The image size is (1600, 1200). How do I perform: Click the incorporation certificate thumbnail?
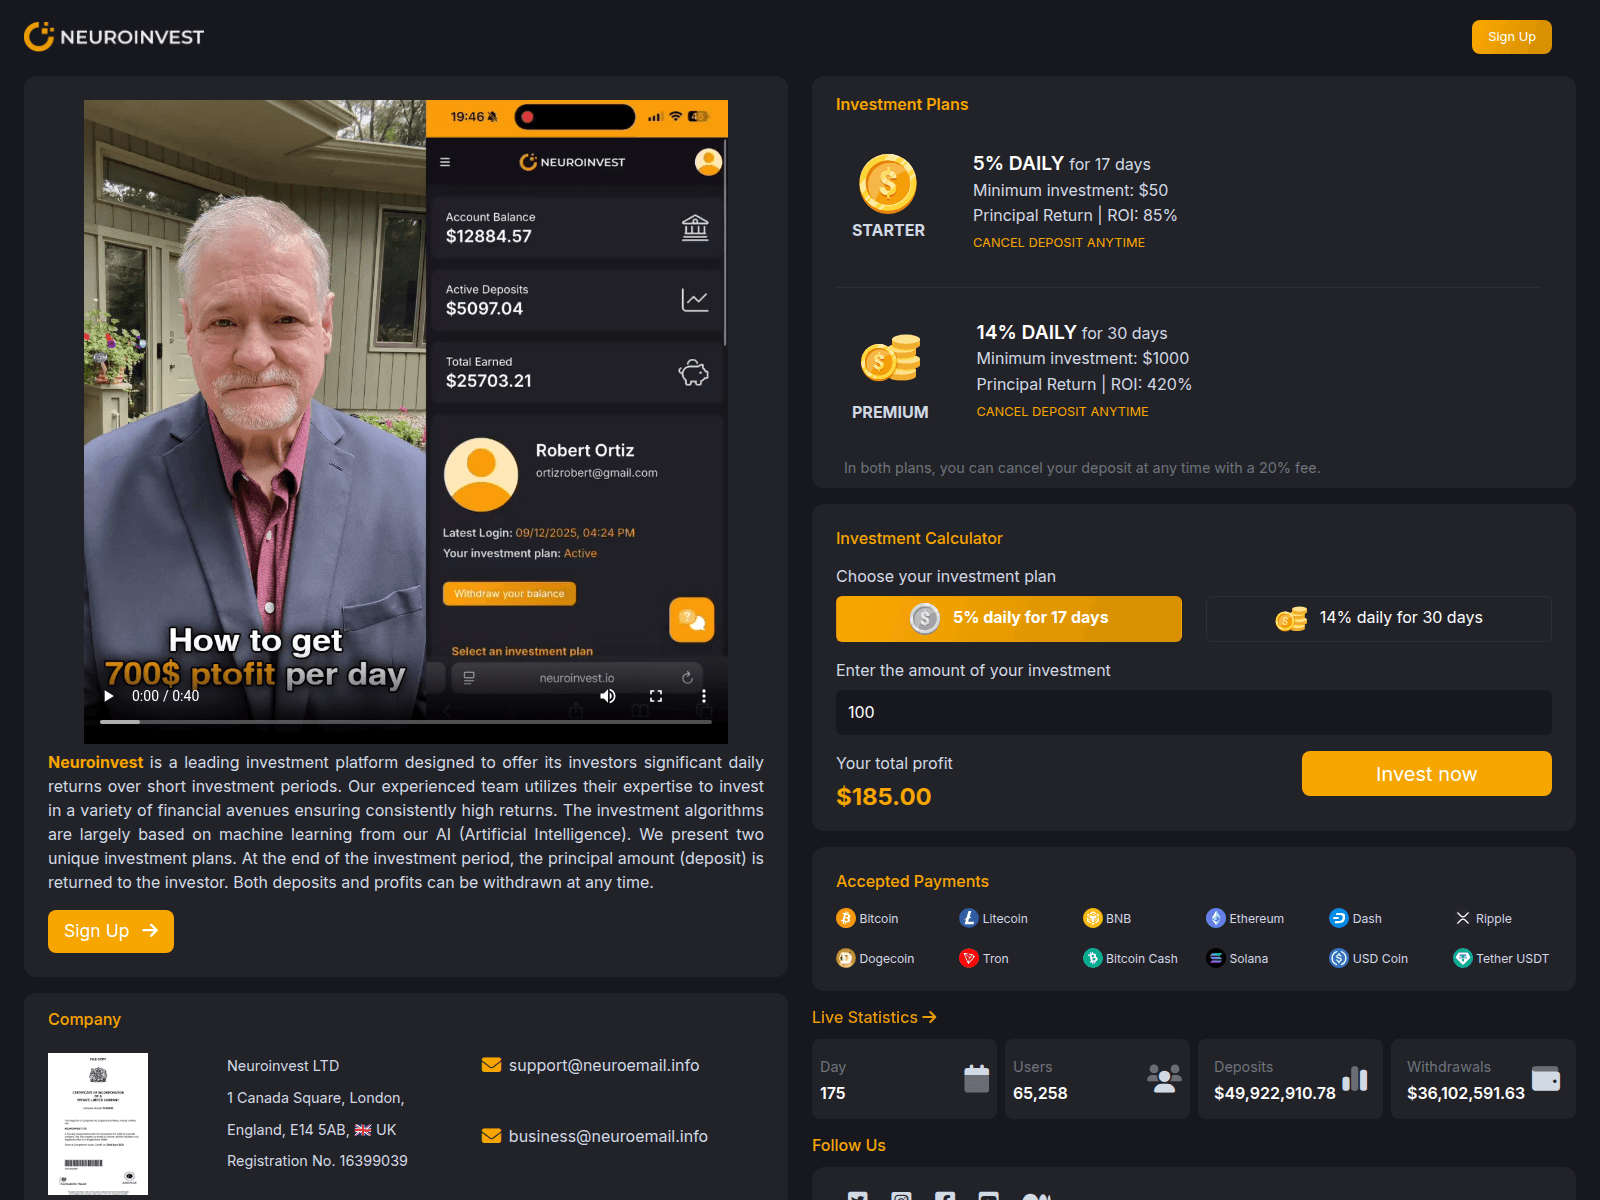(97, 1124)
